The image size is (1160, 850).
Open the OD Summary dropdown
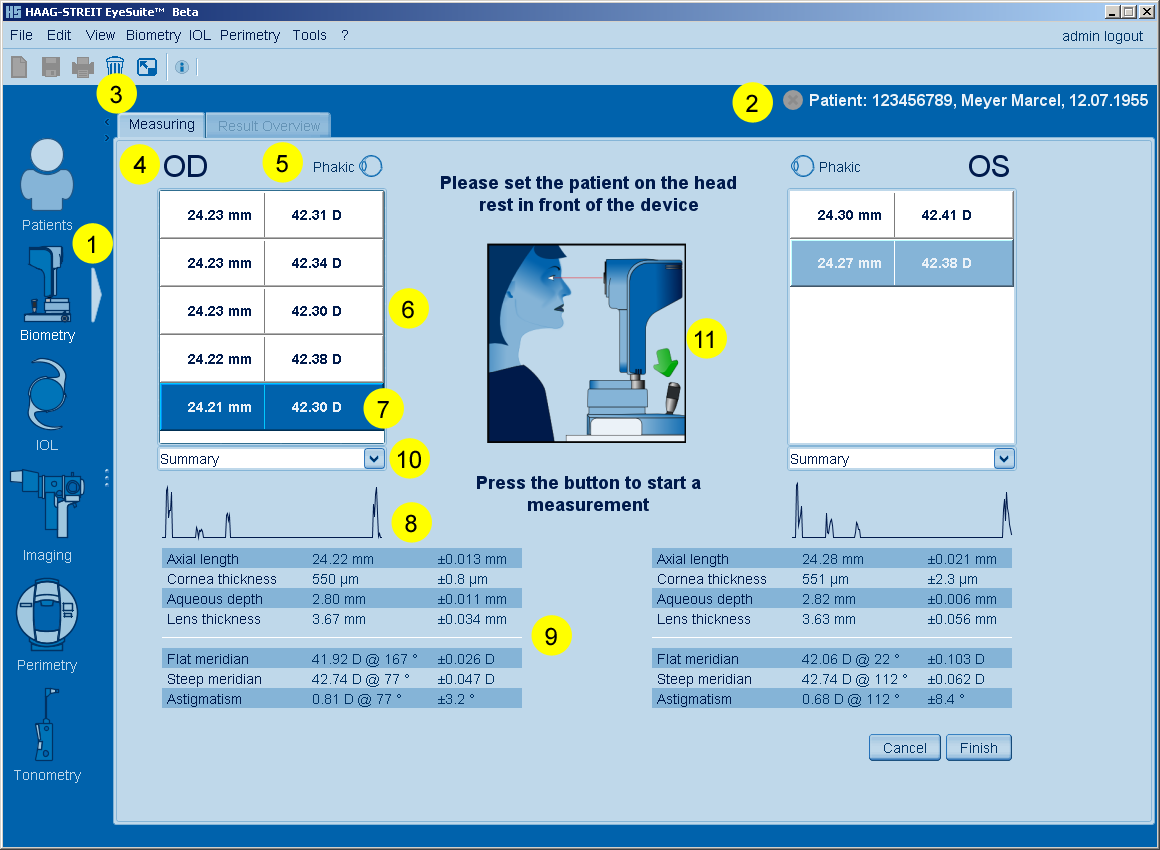click(x=373, y=458)
